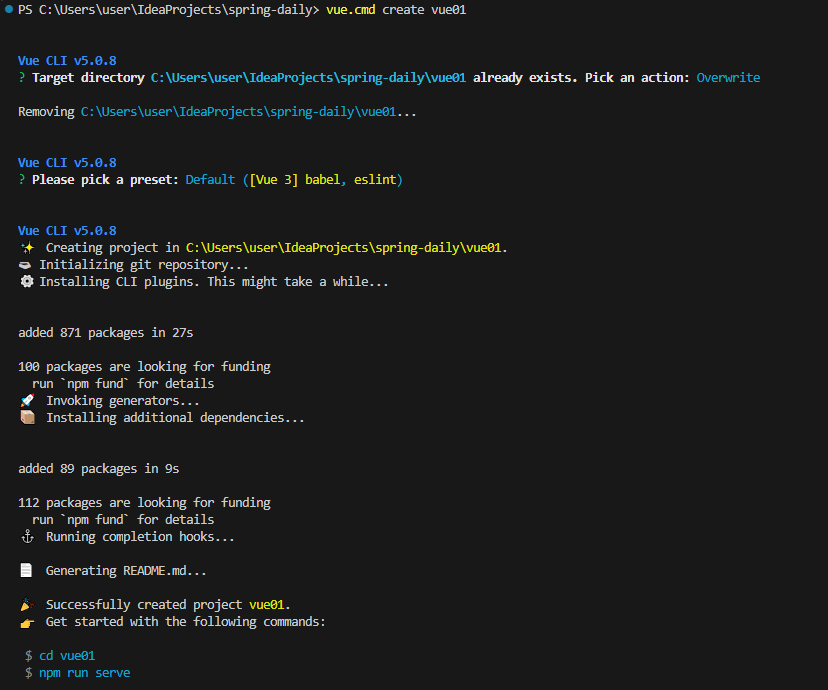Click 'Please pick a preset:' prompt

pos(105,180)
